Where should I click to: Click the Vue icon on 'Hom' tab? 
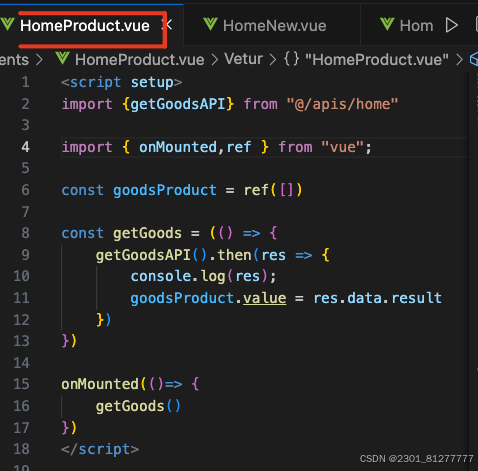point(387,24)
